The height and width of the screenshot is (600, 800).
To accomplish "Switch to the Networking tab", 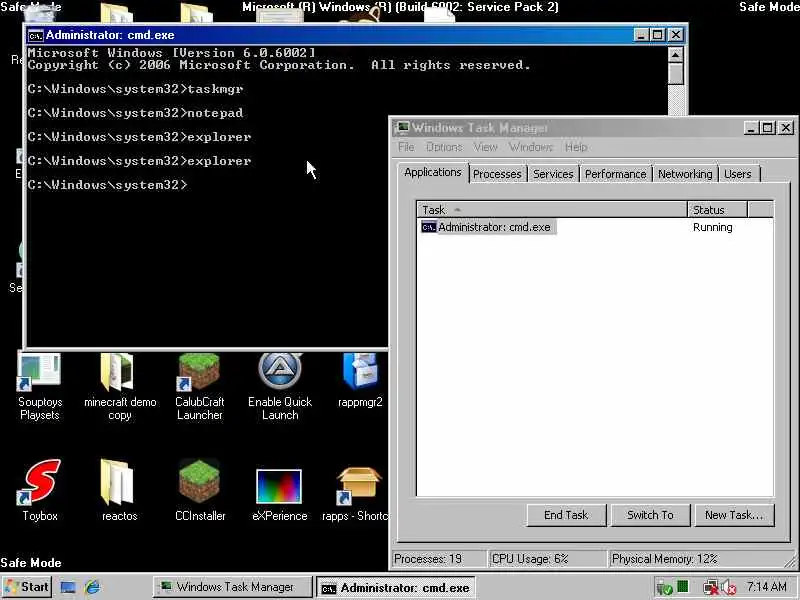I will [x=685, y=174].
